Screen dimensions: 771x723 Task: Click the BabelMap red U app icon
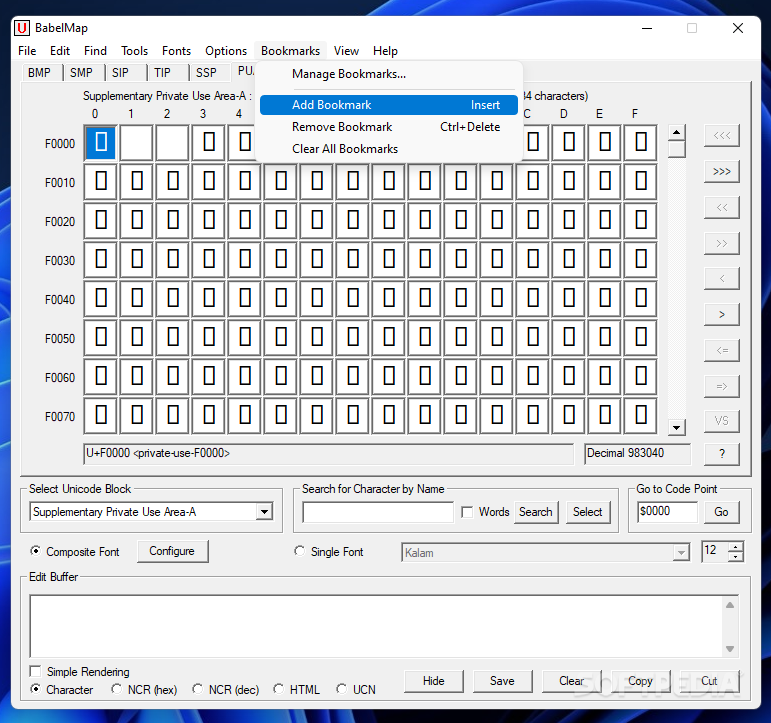(x=22, y=28)
